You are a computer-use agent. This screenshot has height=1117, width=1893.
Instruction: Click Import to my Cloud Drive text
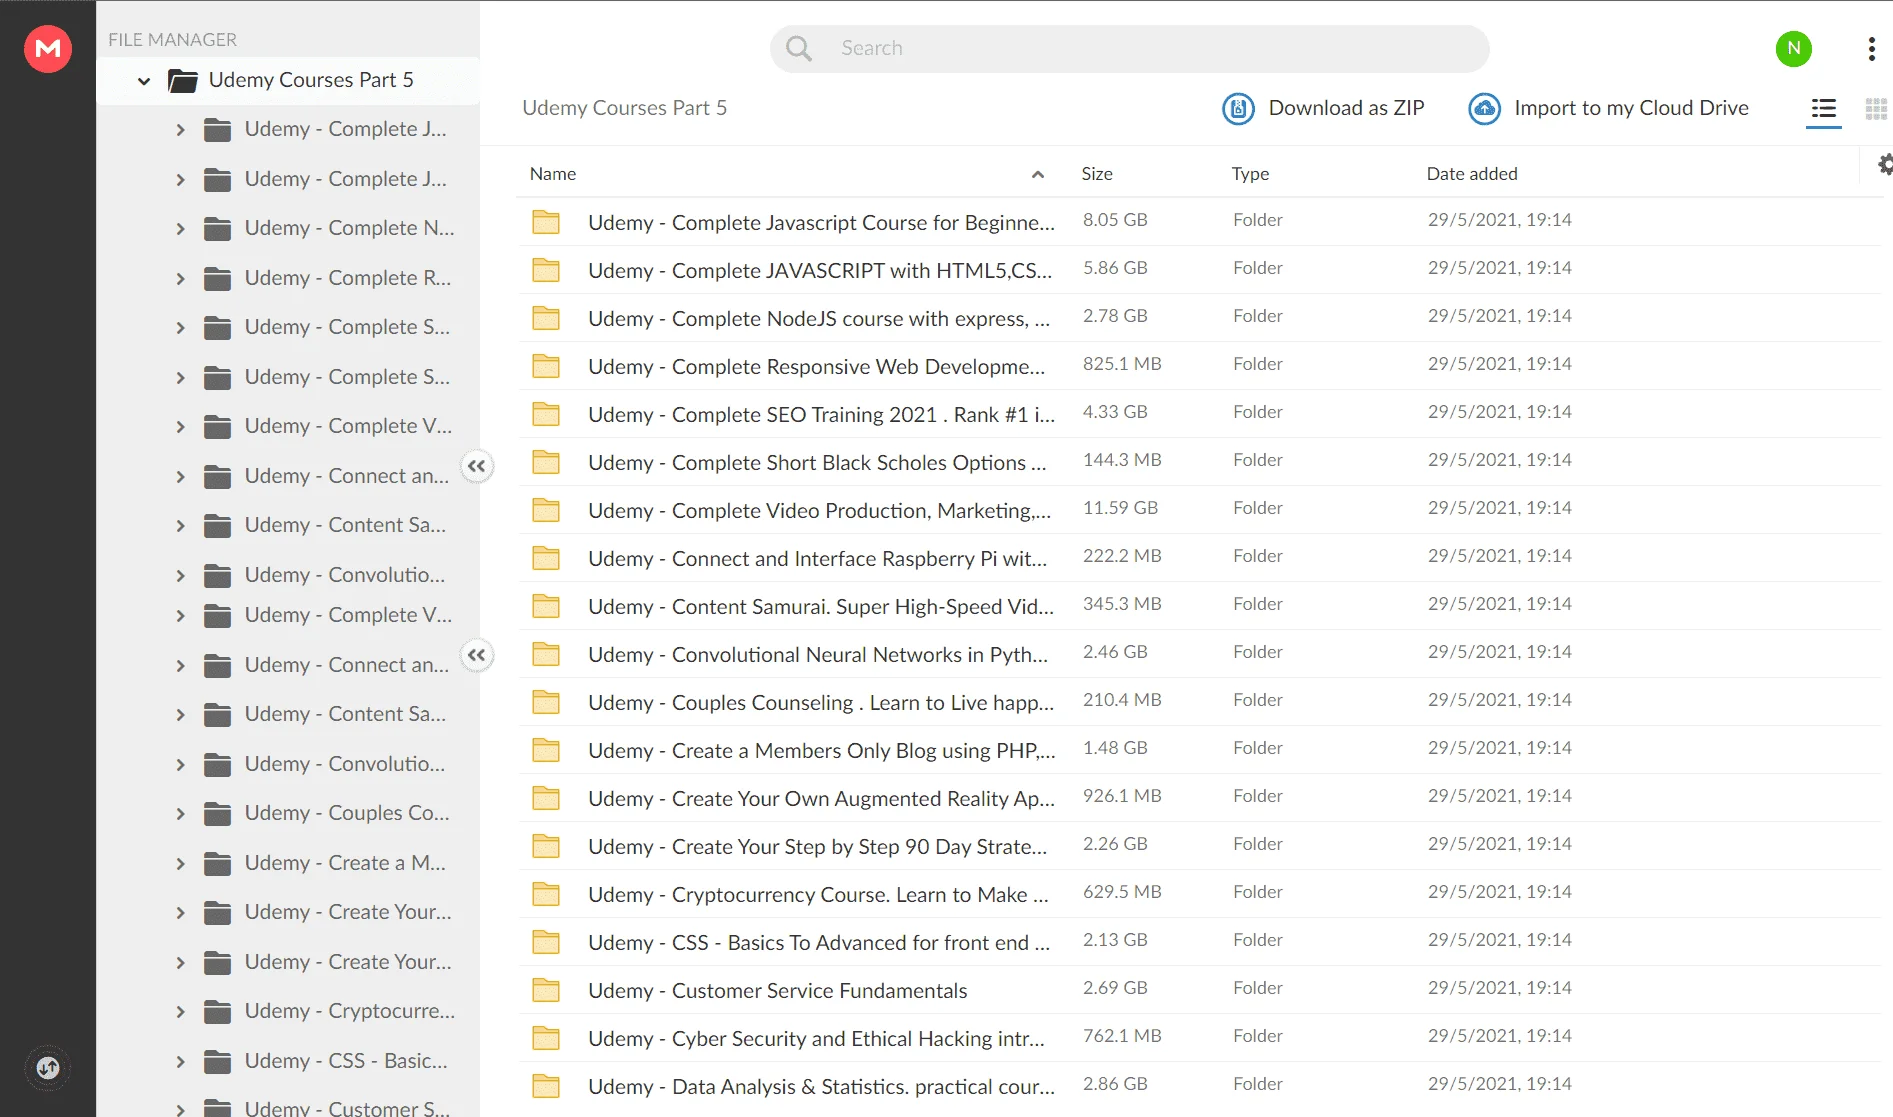(1631, 108)
